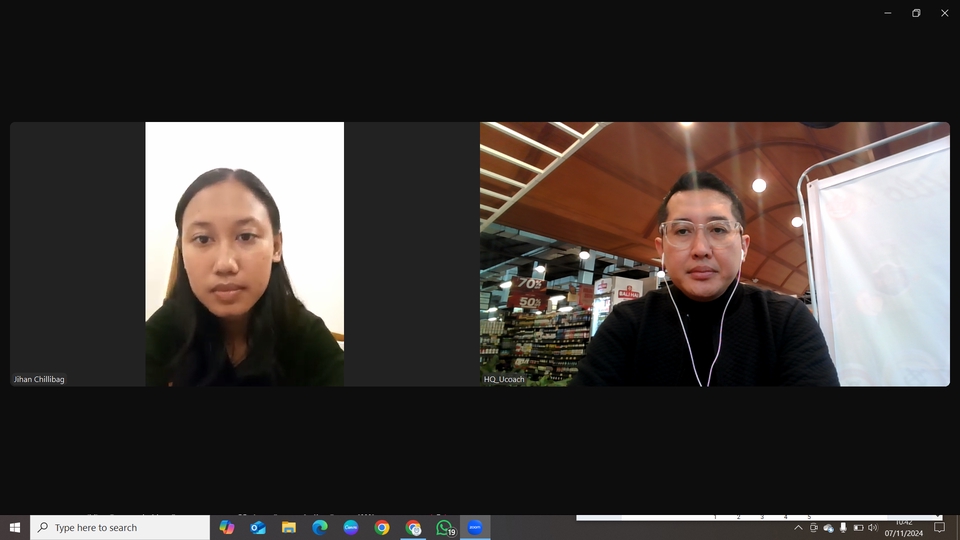Viewport: 960px width, 540px height.
Task: Open the Canva app icon
Action: (x=351, y=527)
